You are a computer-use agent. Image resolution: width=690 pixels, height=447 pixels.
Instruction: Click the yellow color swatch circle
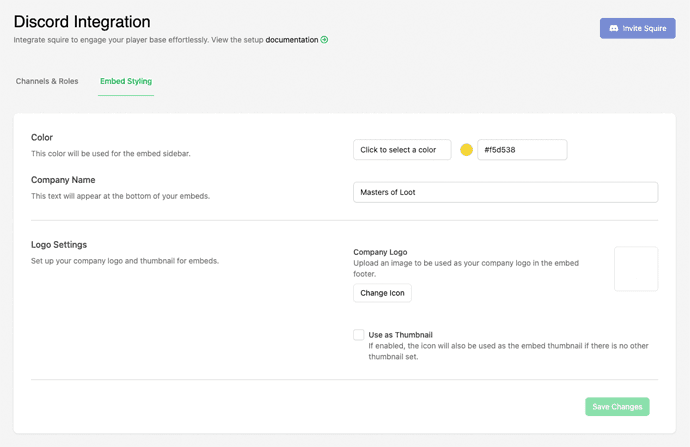point(466,150)
